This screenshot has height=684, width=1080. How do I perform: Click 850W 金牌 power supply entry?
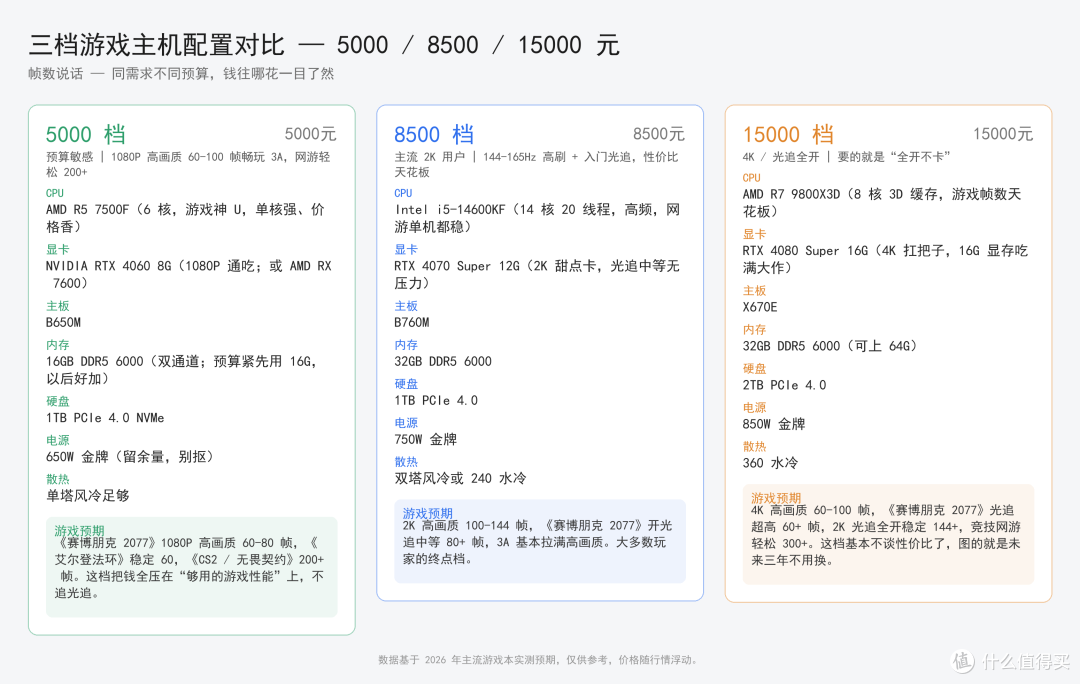tap(774, 424)
